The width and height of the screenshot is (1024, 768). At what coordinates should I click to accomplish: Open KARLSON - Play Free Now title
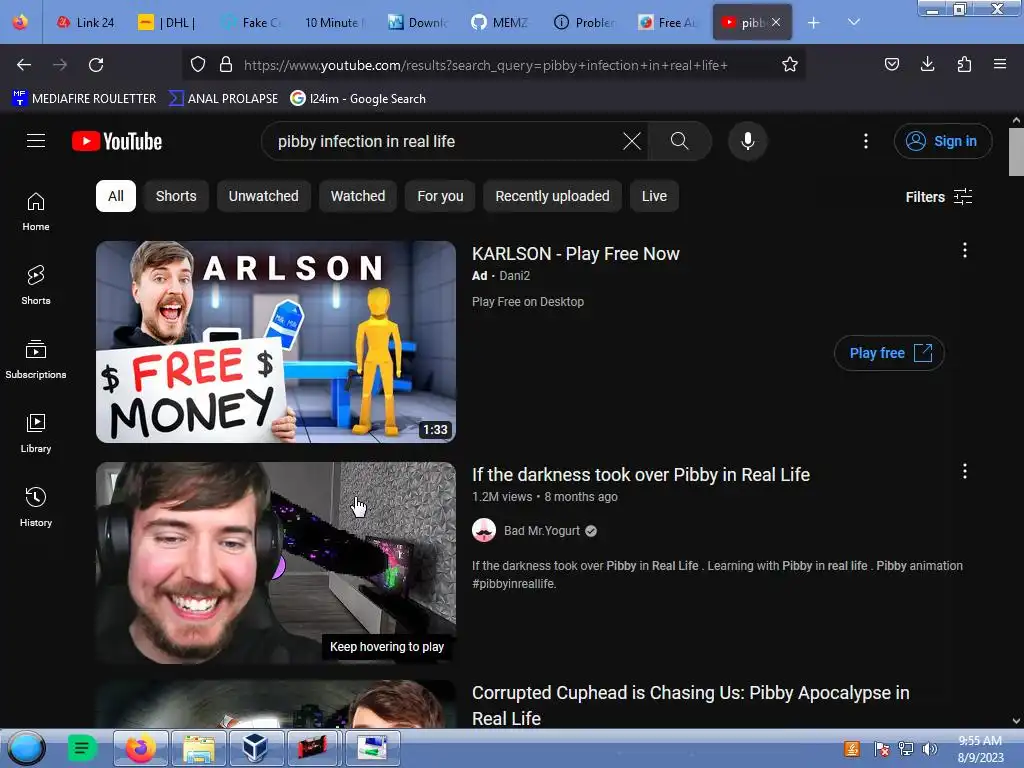pyautogui.click(x=575, y=254)
